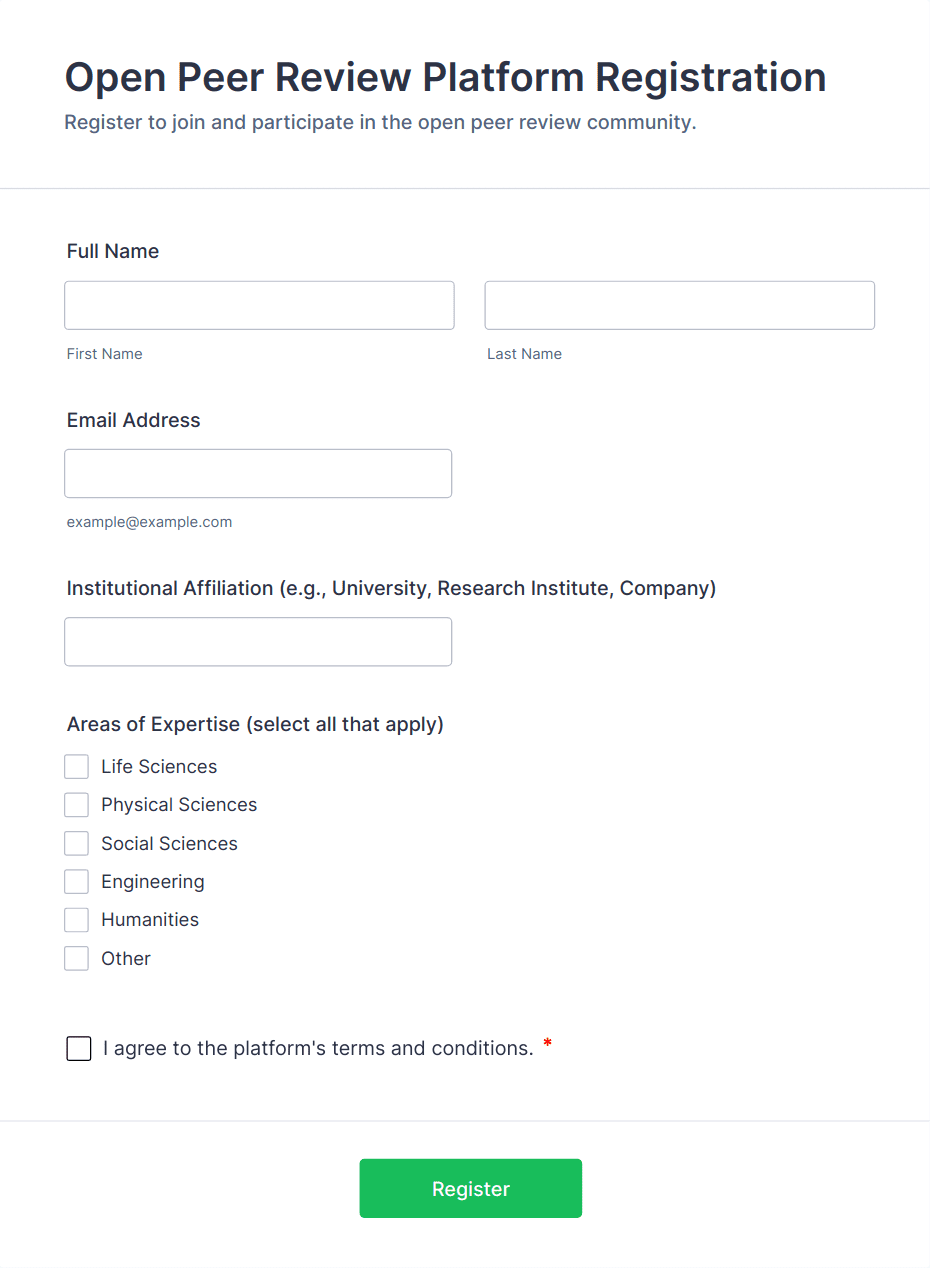Click the 'Institutional Affiliation' question label
This screenshot has height=1268, width=930.
coord(392,588)
